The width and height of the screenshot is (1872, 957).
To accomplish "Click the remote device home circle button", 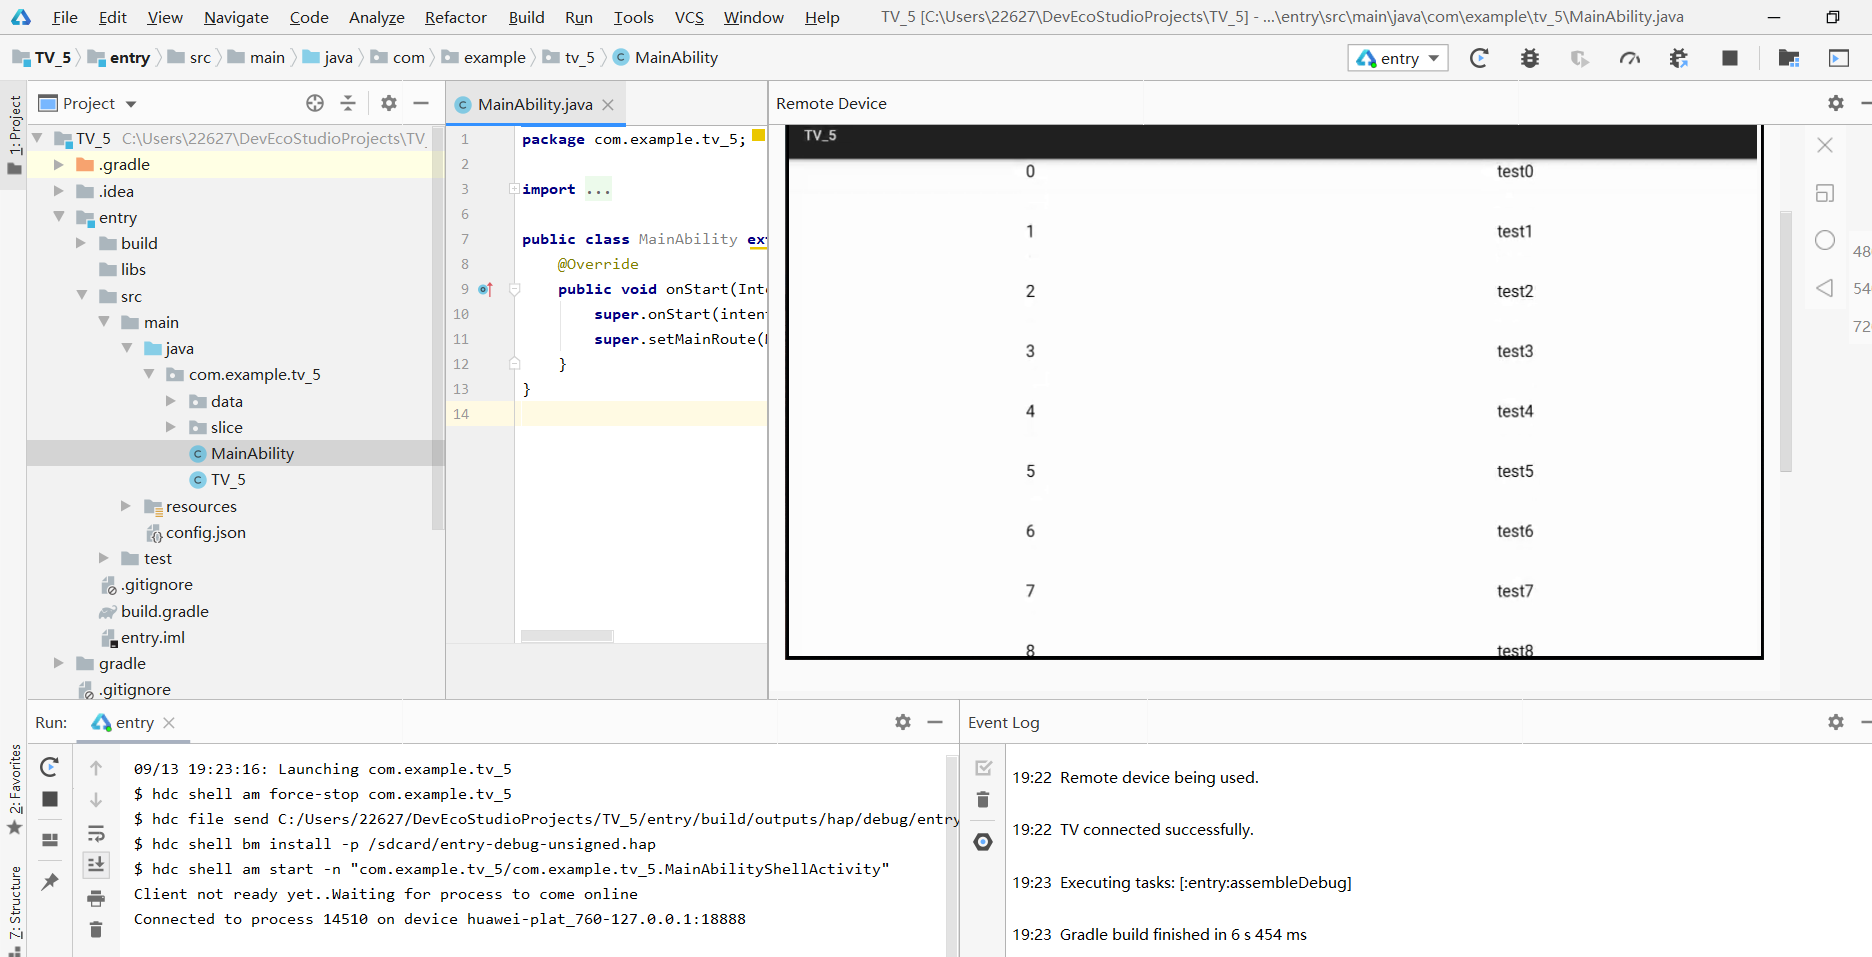I will point(1825,240).
